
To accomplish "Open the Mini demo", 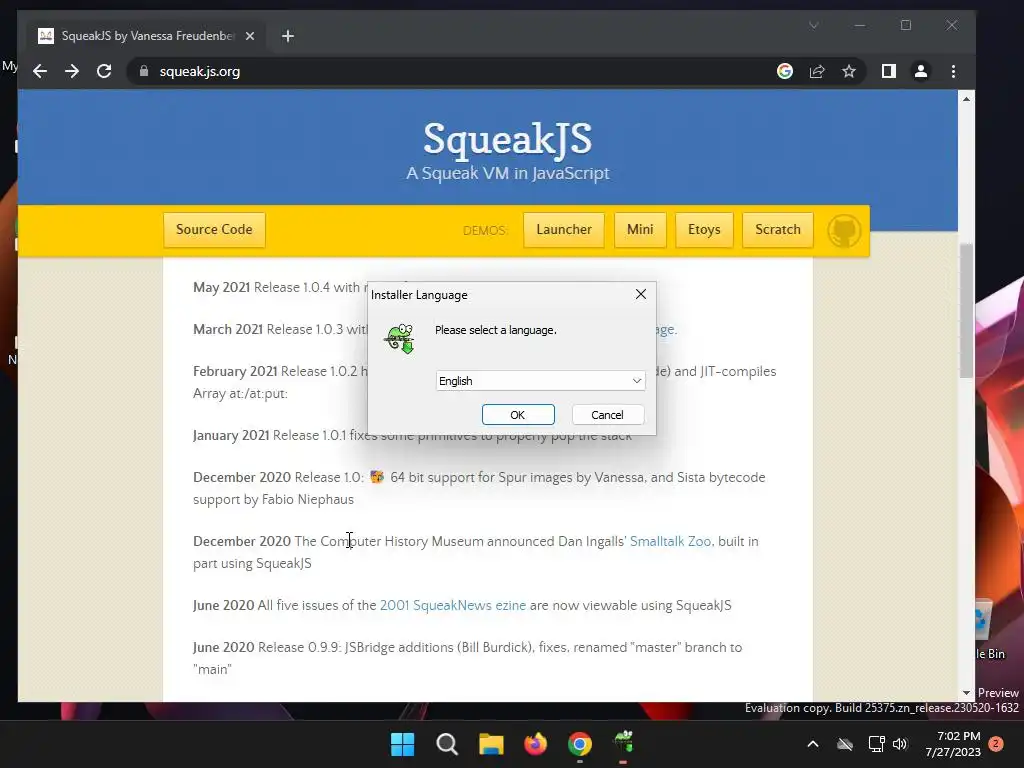I will [x=640, y=230].
